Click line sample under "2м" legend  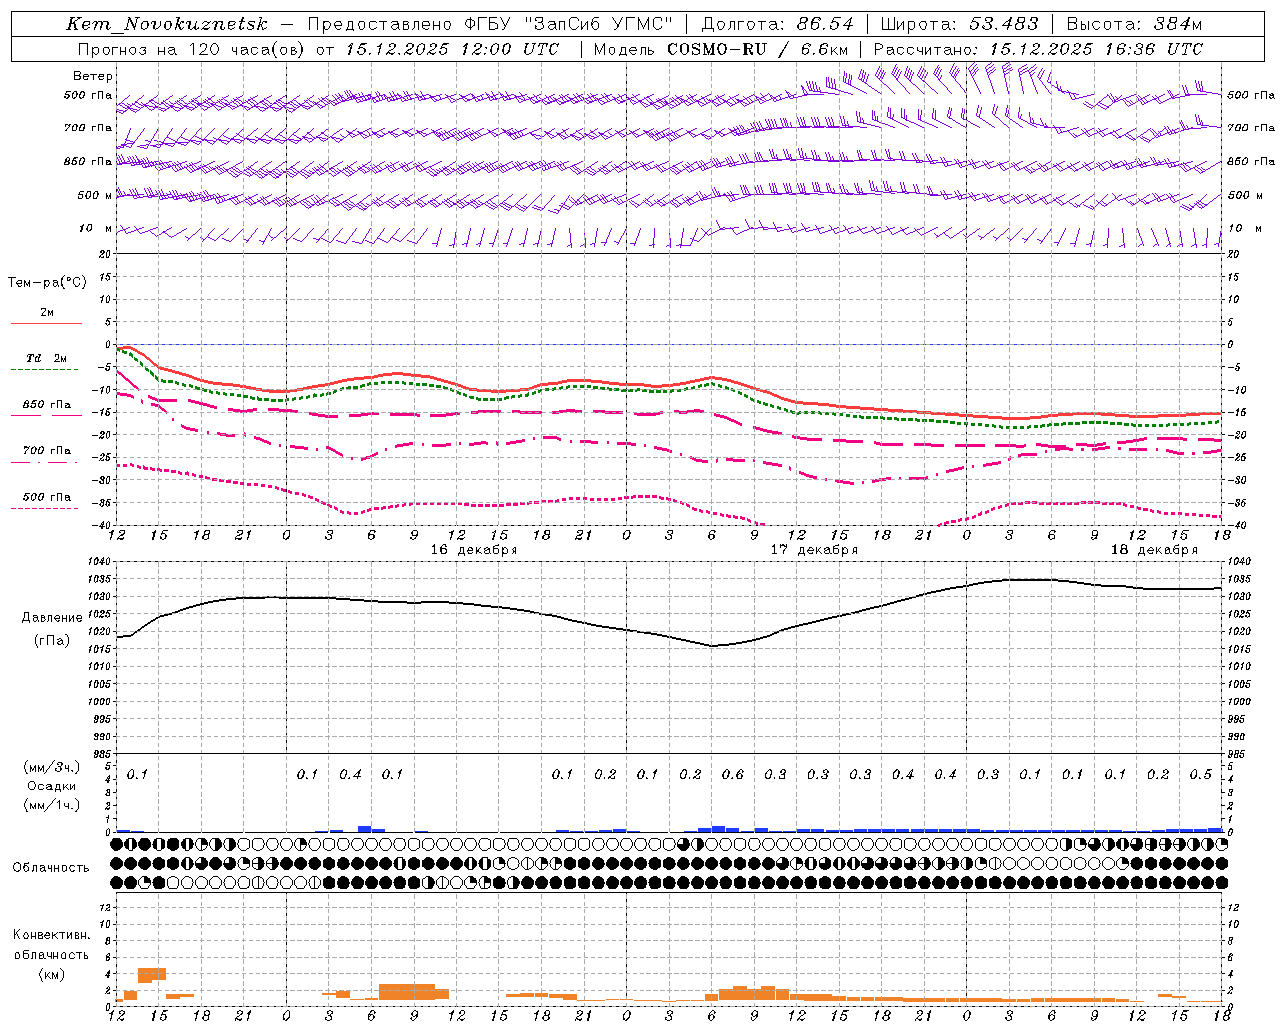46,324
